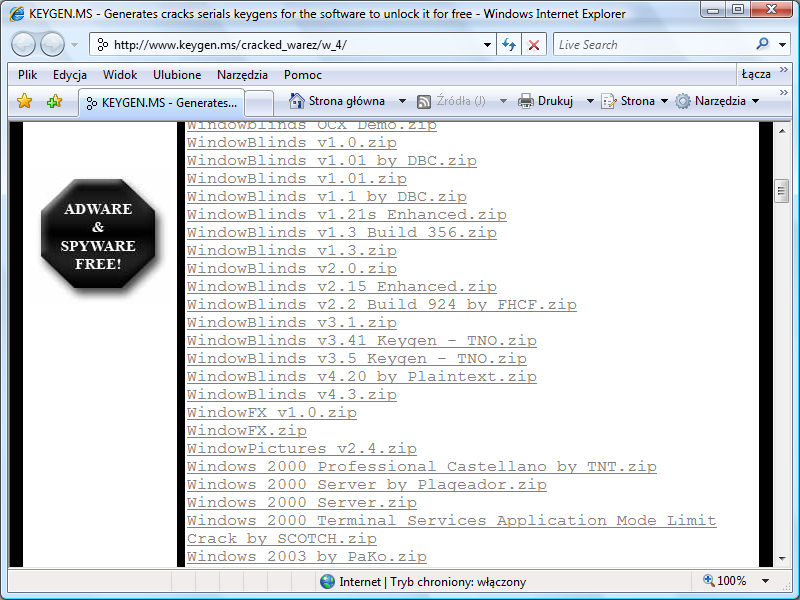Click the Drukuj printer icon
Image resolution: width=800 pixels, height=600 pixels.
click(526, 102)
